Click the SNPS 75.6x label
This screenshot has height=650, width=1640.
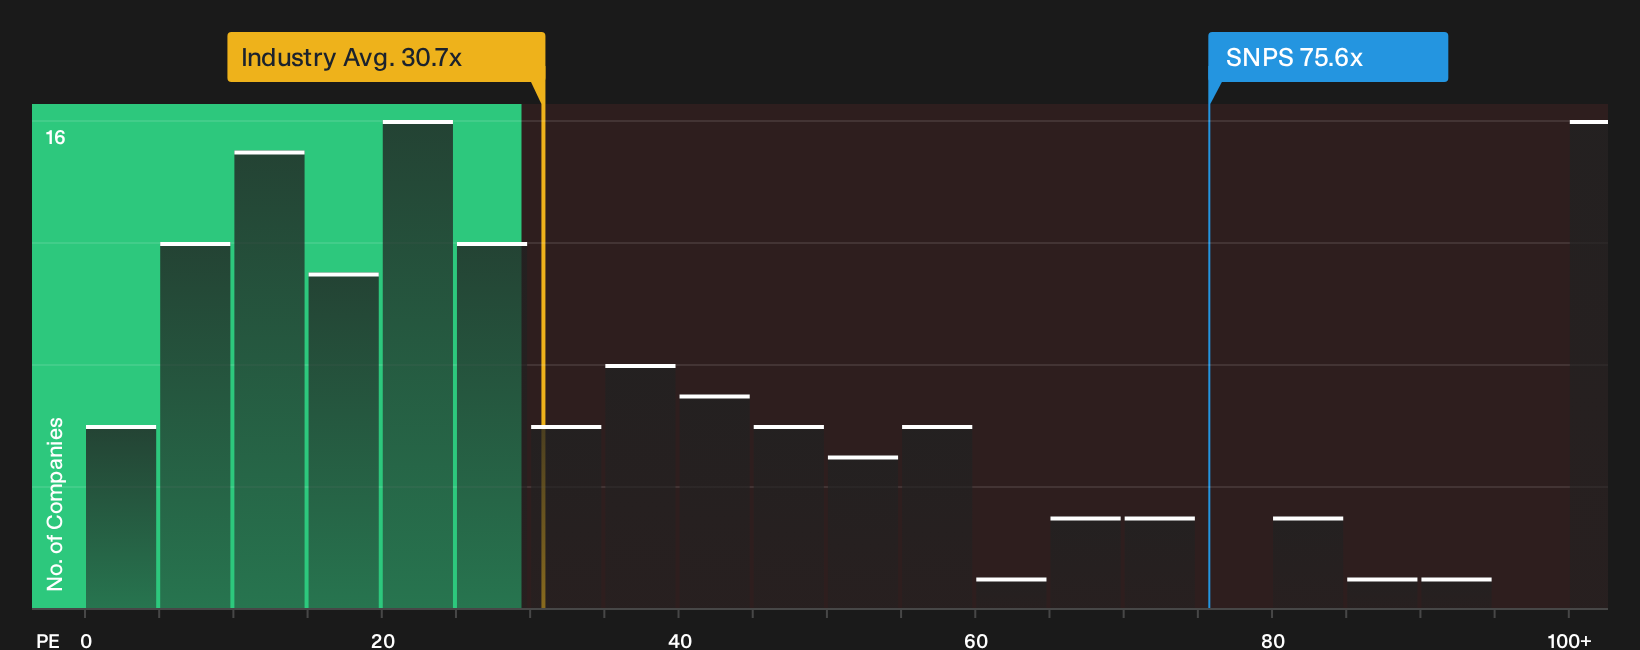tap(1328, 57)
